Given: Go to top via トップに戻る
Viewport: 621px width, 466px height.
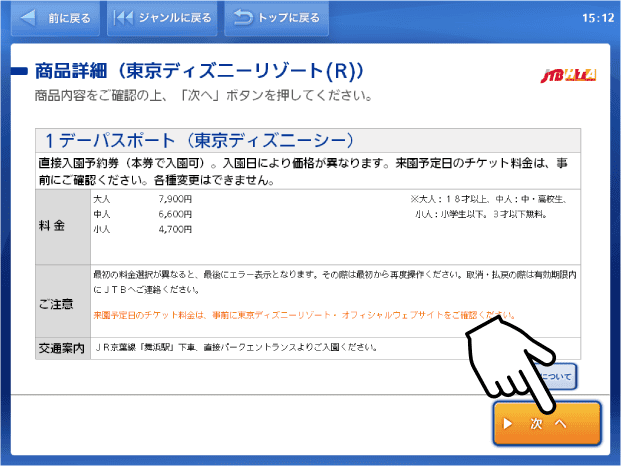Looking at the screenshot, I should pos(277,17).
